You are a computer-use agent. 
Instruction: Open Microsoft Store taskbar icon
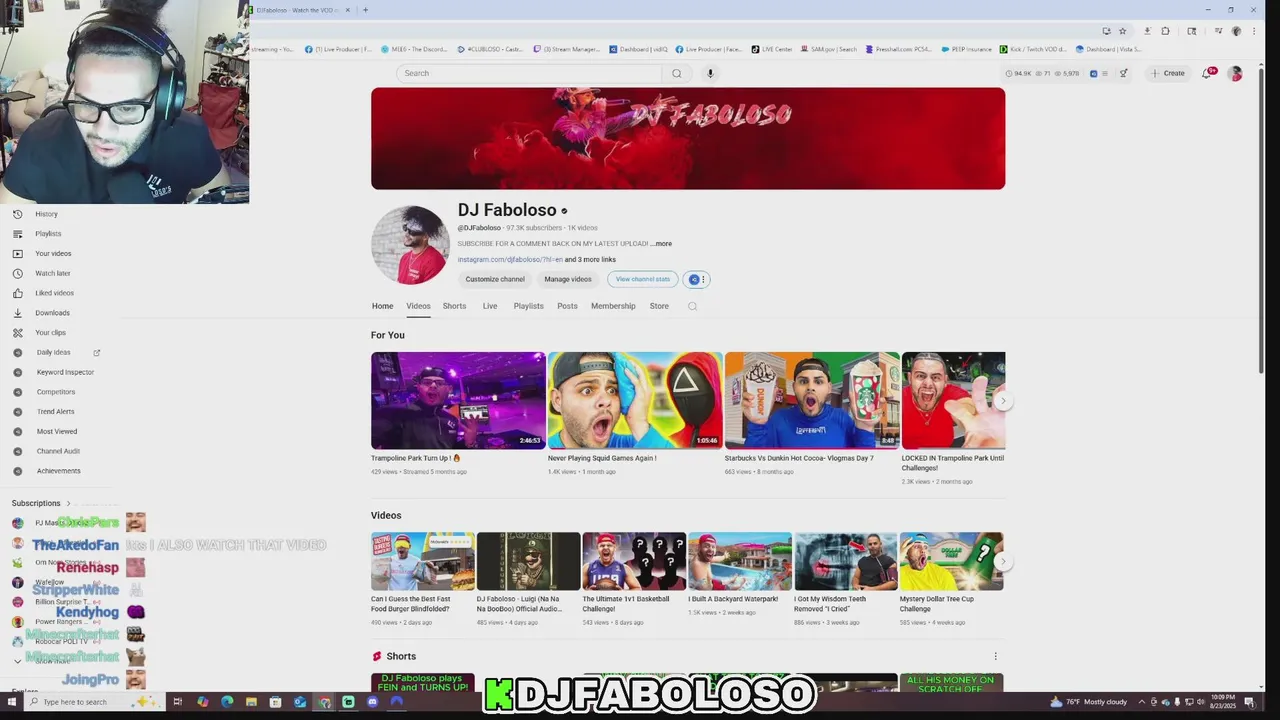[275, 702]
